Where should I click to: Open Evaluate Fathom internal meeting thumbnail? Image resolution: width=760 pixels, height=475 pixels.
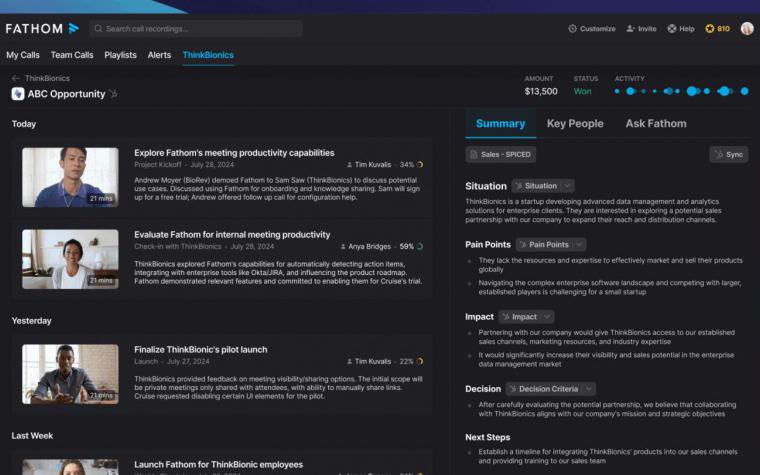[x=70, y=259]
